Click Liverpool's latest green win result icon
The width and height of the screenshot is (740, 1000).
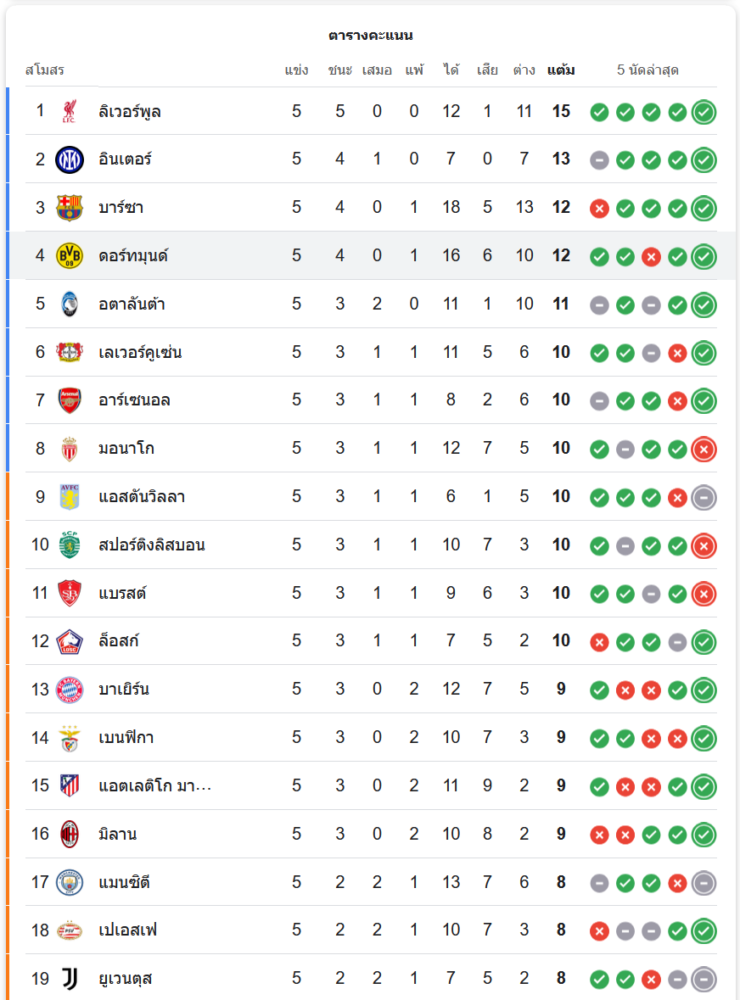[x=704, y=112]
